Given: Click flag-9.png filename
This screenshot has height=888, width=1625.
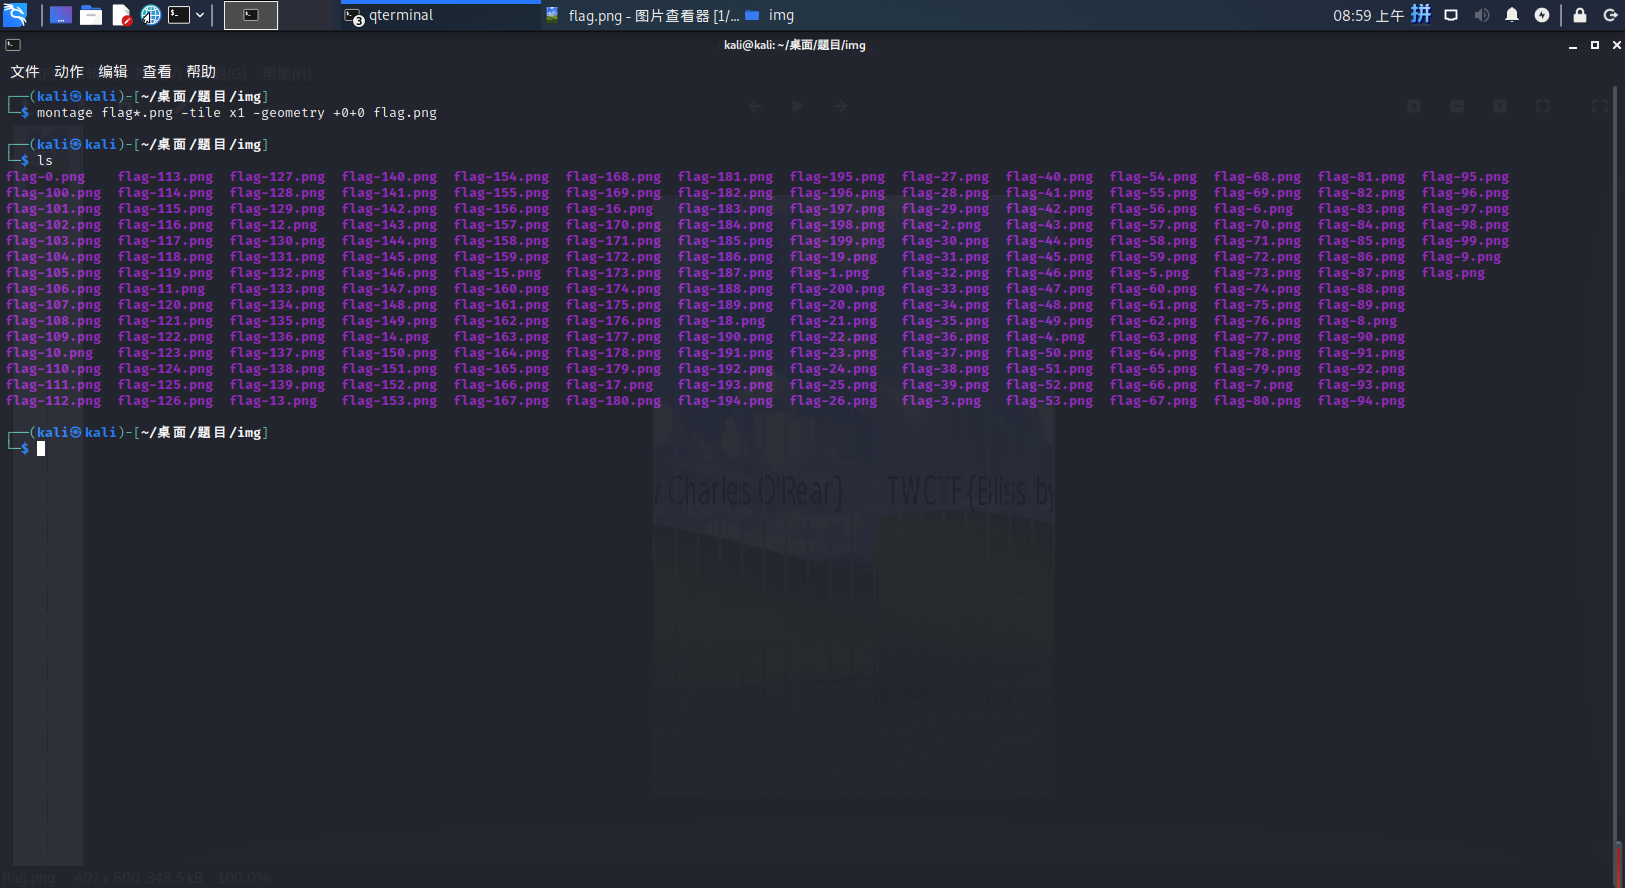Looking at the screenshot, I should click(x=1462, y=257).
